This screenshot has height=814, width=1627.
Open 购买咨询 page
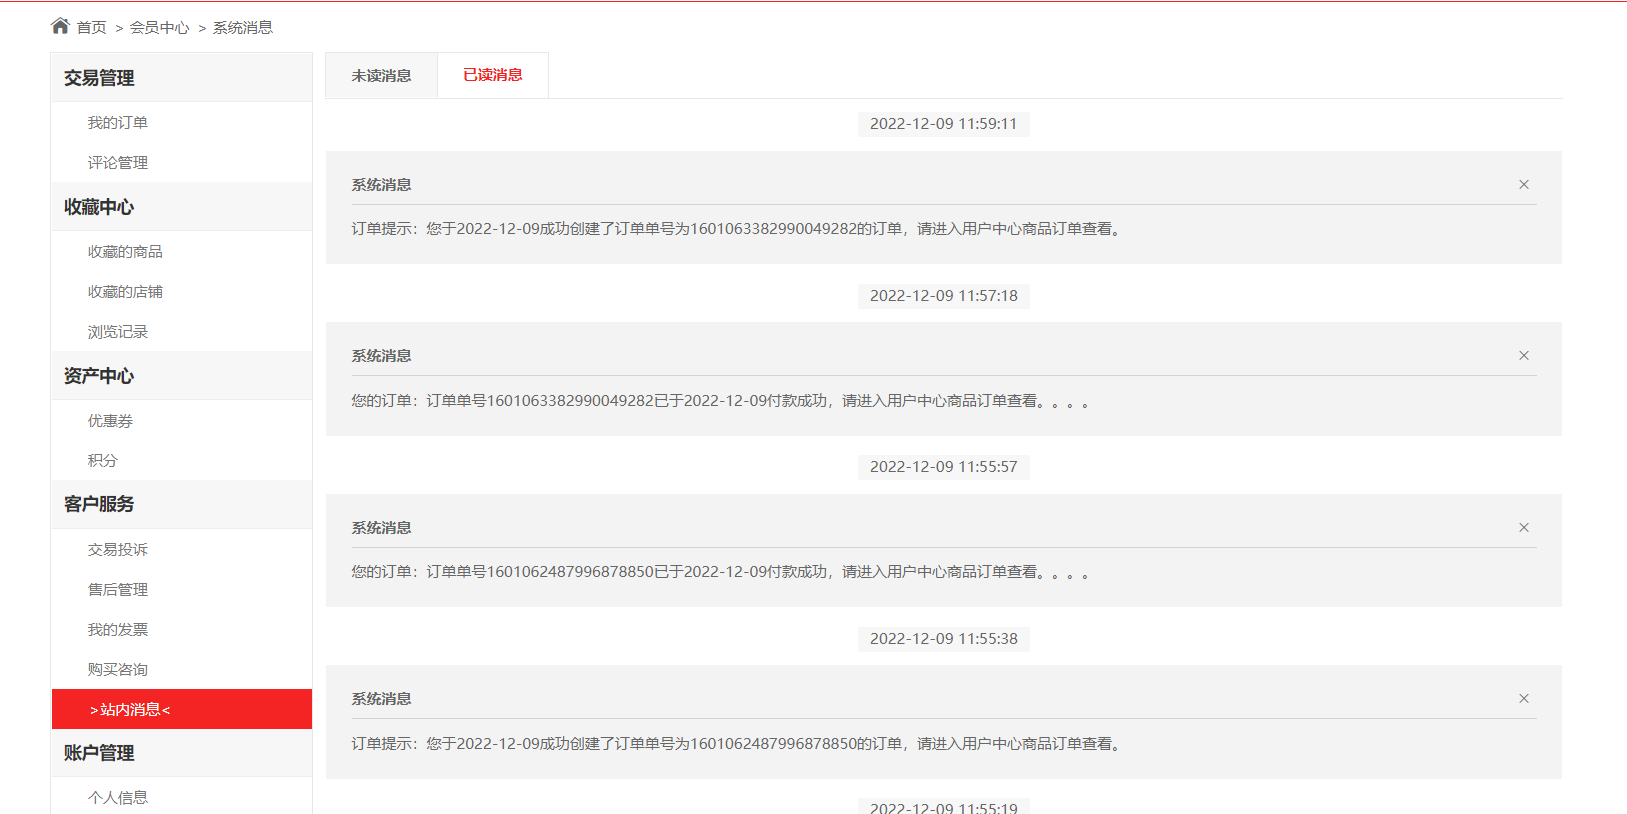point(117,669)
